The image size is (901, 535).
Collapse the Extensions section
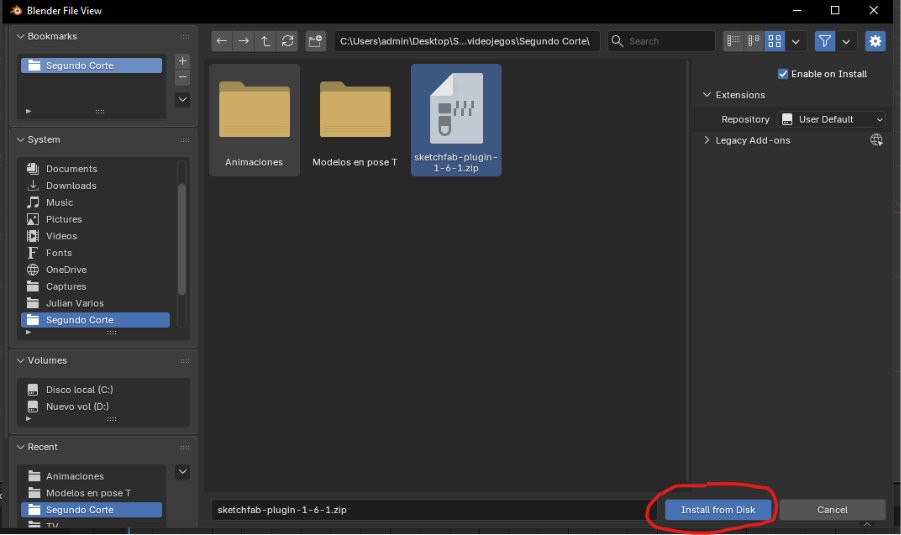707,95
